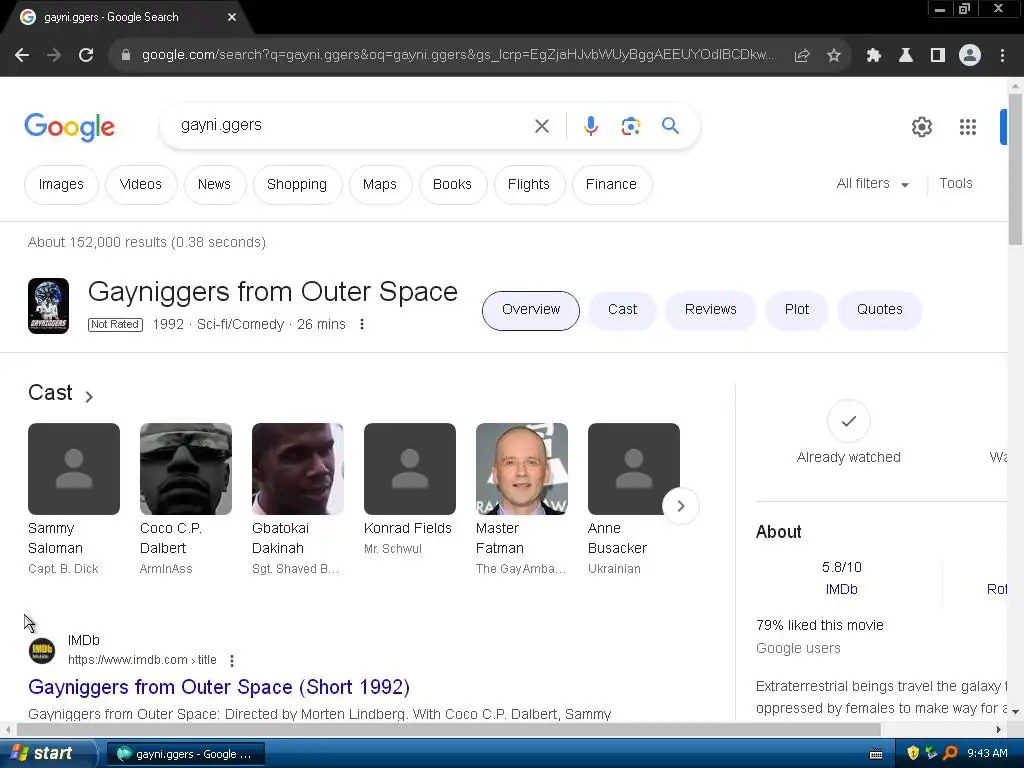Open the Tools options
The height and width of the screenshot is (768, 1024).
click(x=956, y=184)
